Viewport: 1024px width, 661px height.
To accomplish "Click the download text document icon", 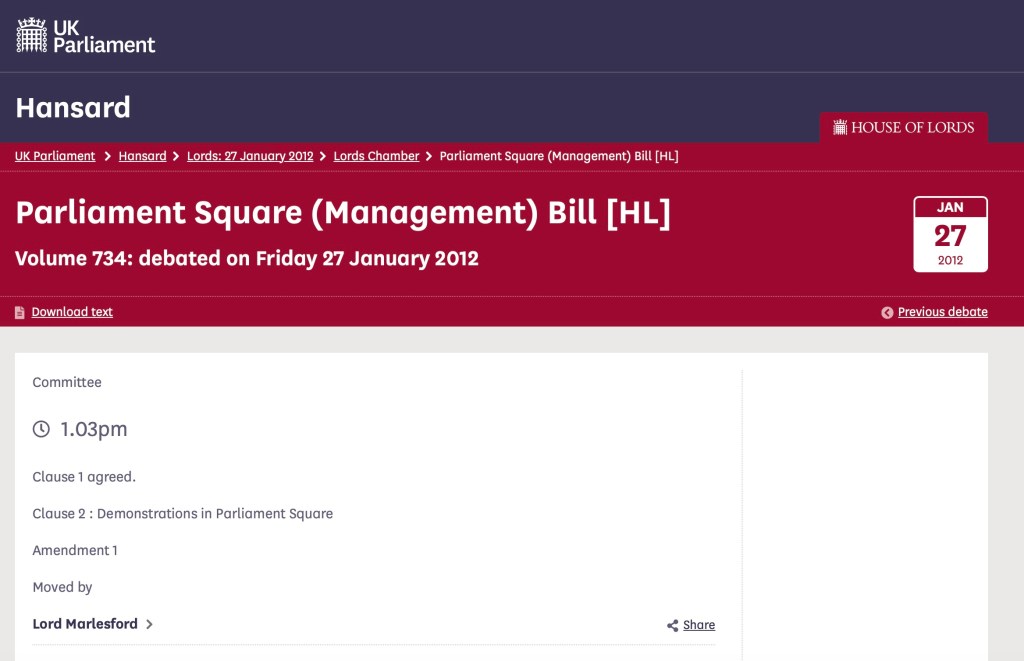I will (20, 313).
